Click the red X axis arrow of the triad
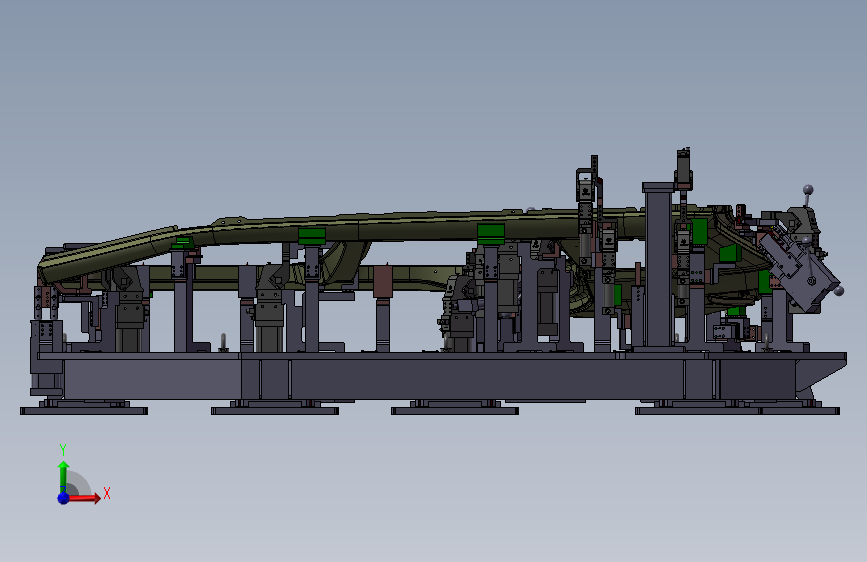This screenshot has width=867, height=562. coord(84,498)
